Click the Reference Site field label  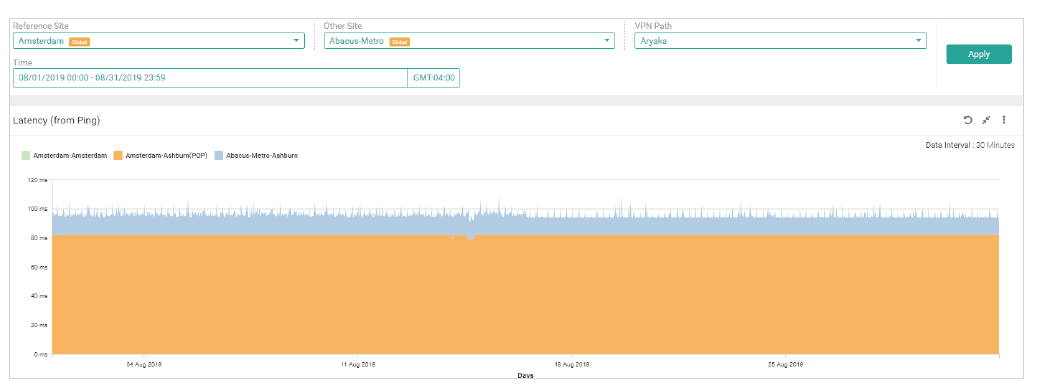[x=39, y=26]
